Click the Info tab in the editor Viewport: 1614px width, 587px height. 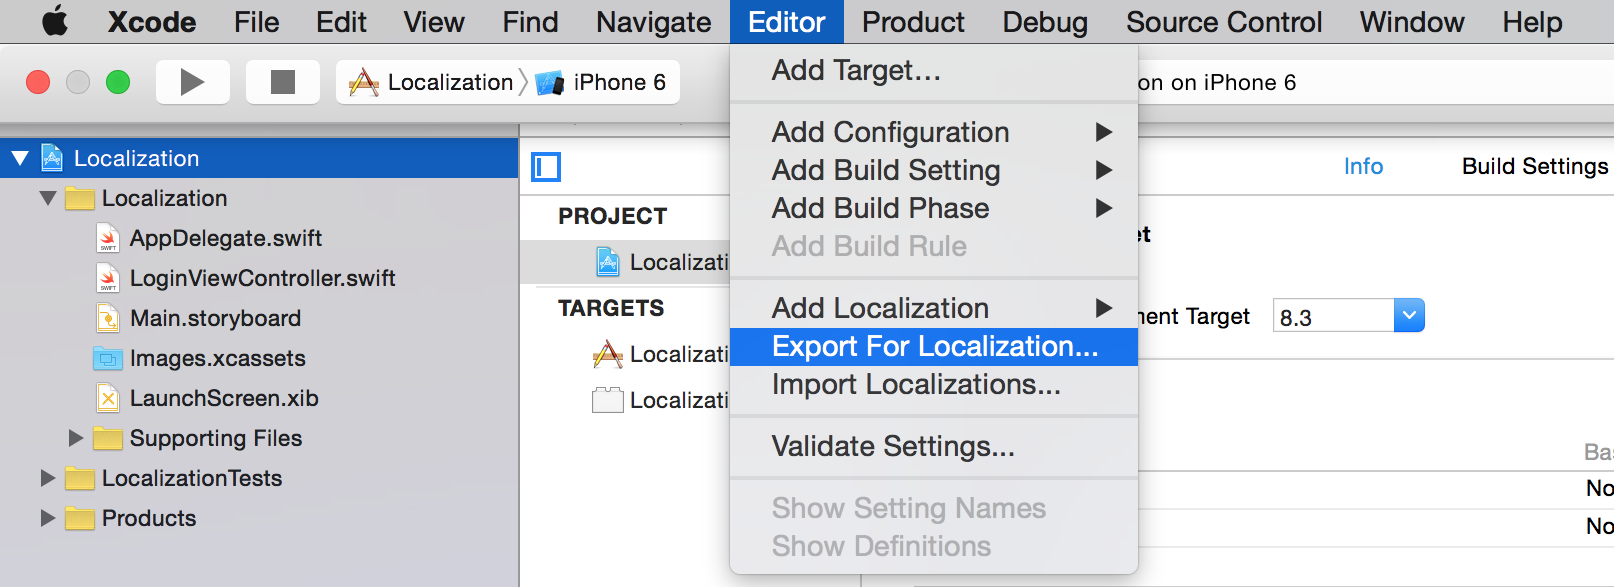pyautogui.click(x=1363, y=166)
